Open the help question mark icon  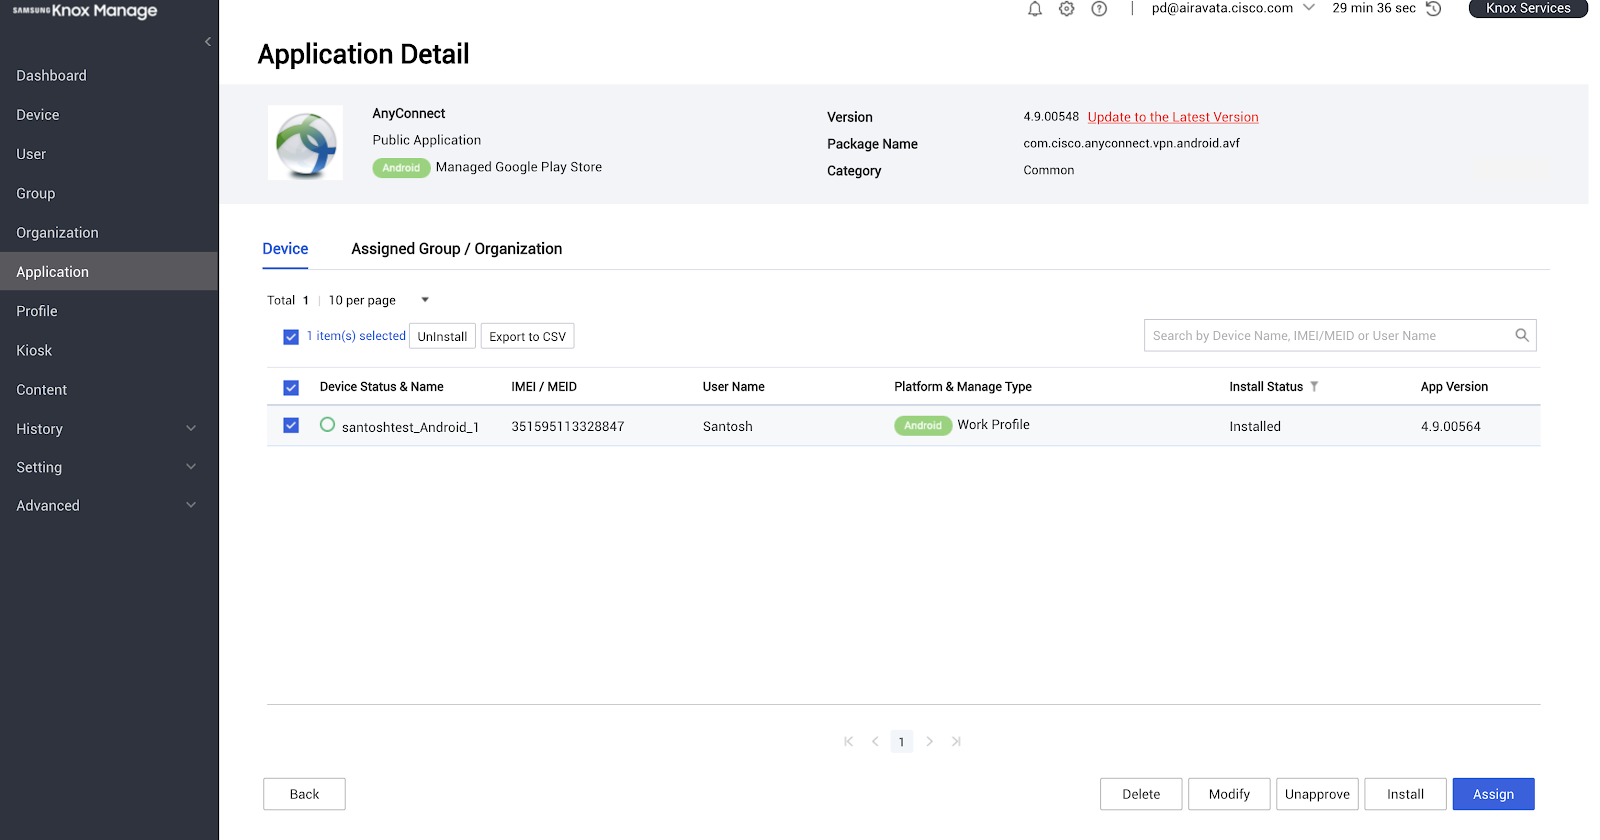[1099, 9]
